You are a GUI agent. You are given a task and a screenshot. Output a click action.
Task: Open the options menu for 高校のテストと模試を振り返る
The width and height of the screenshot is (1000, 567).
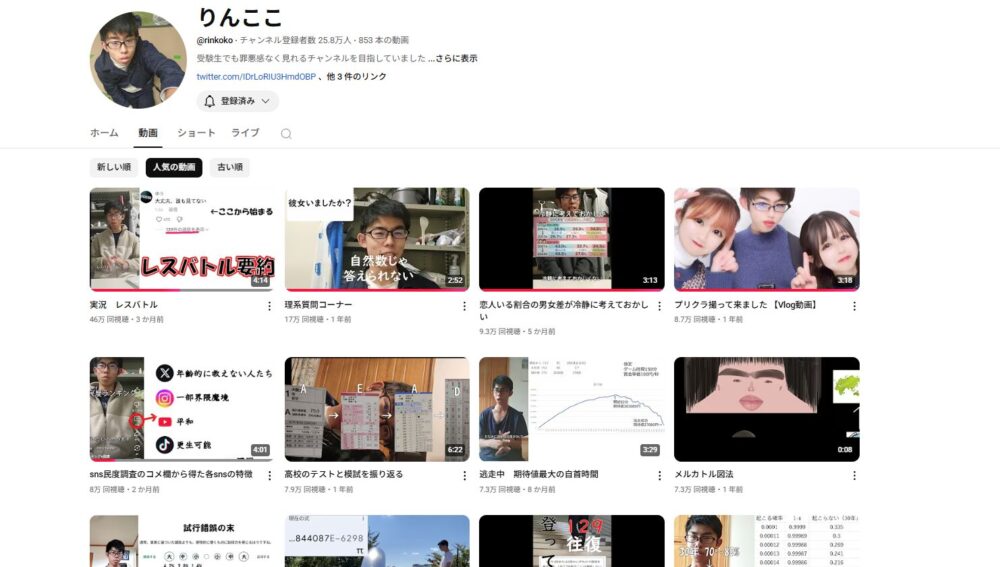click(x=464, y=476)
